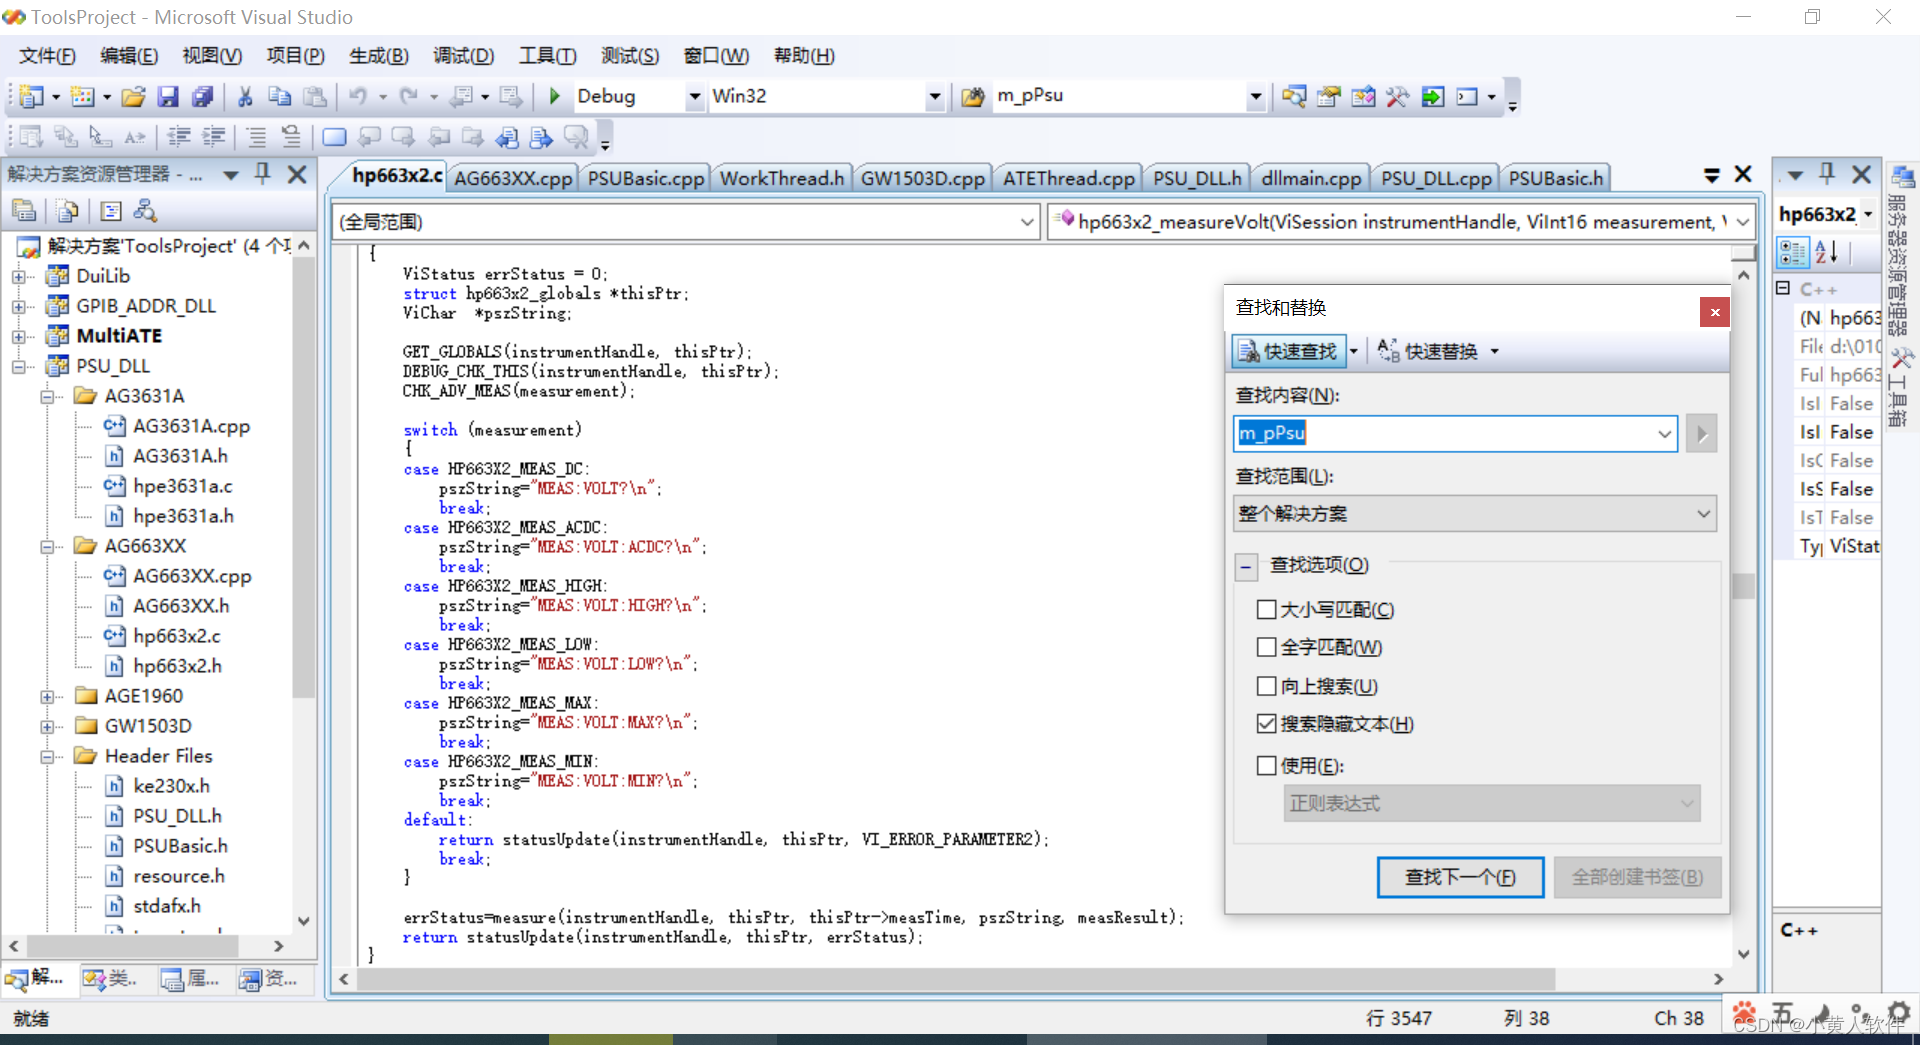Enable Match Whole Word checkbox
The height and width of the screenshot is (1045, 1920).
[1266, 647]
